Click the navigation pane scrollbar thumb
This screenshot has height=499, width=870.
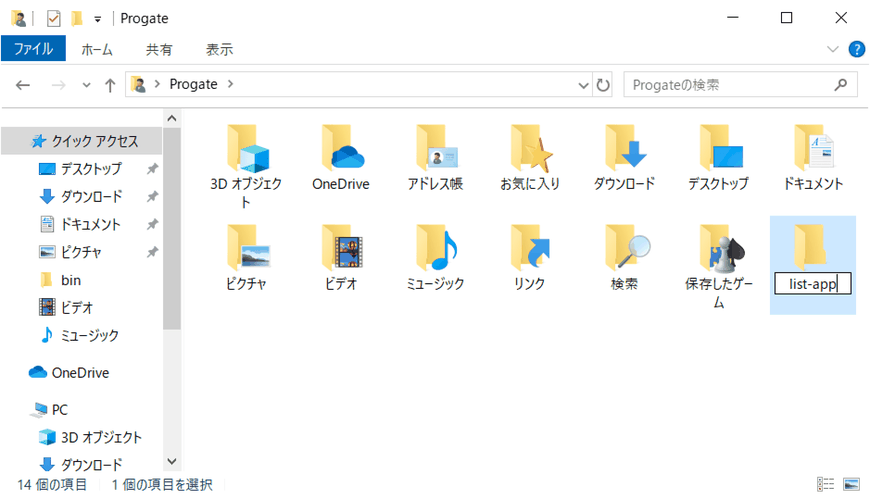(172, 228)
